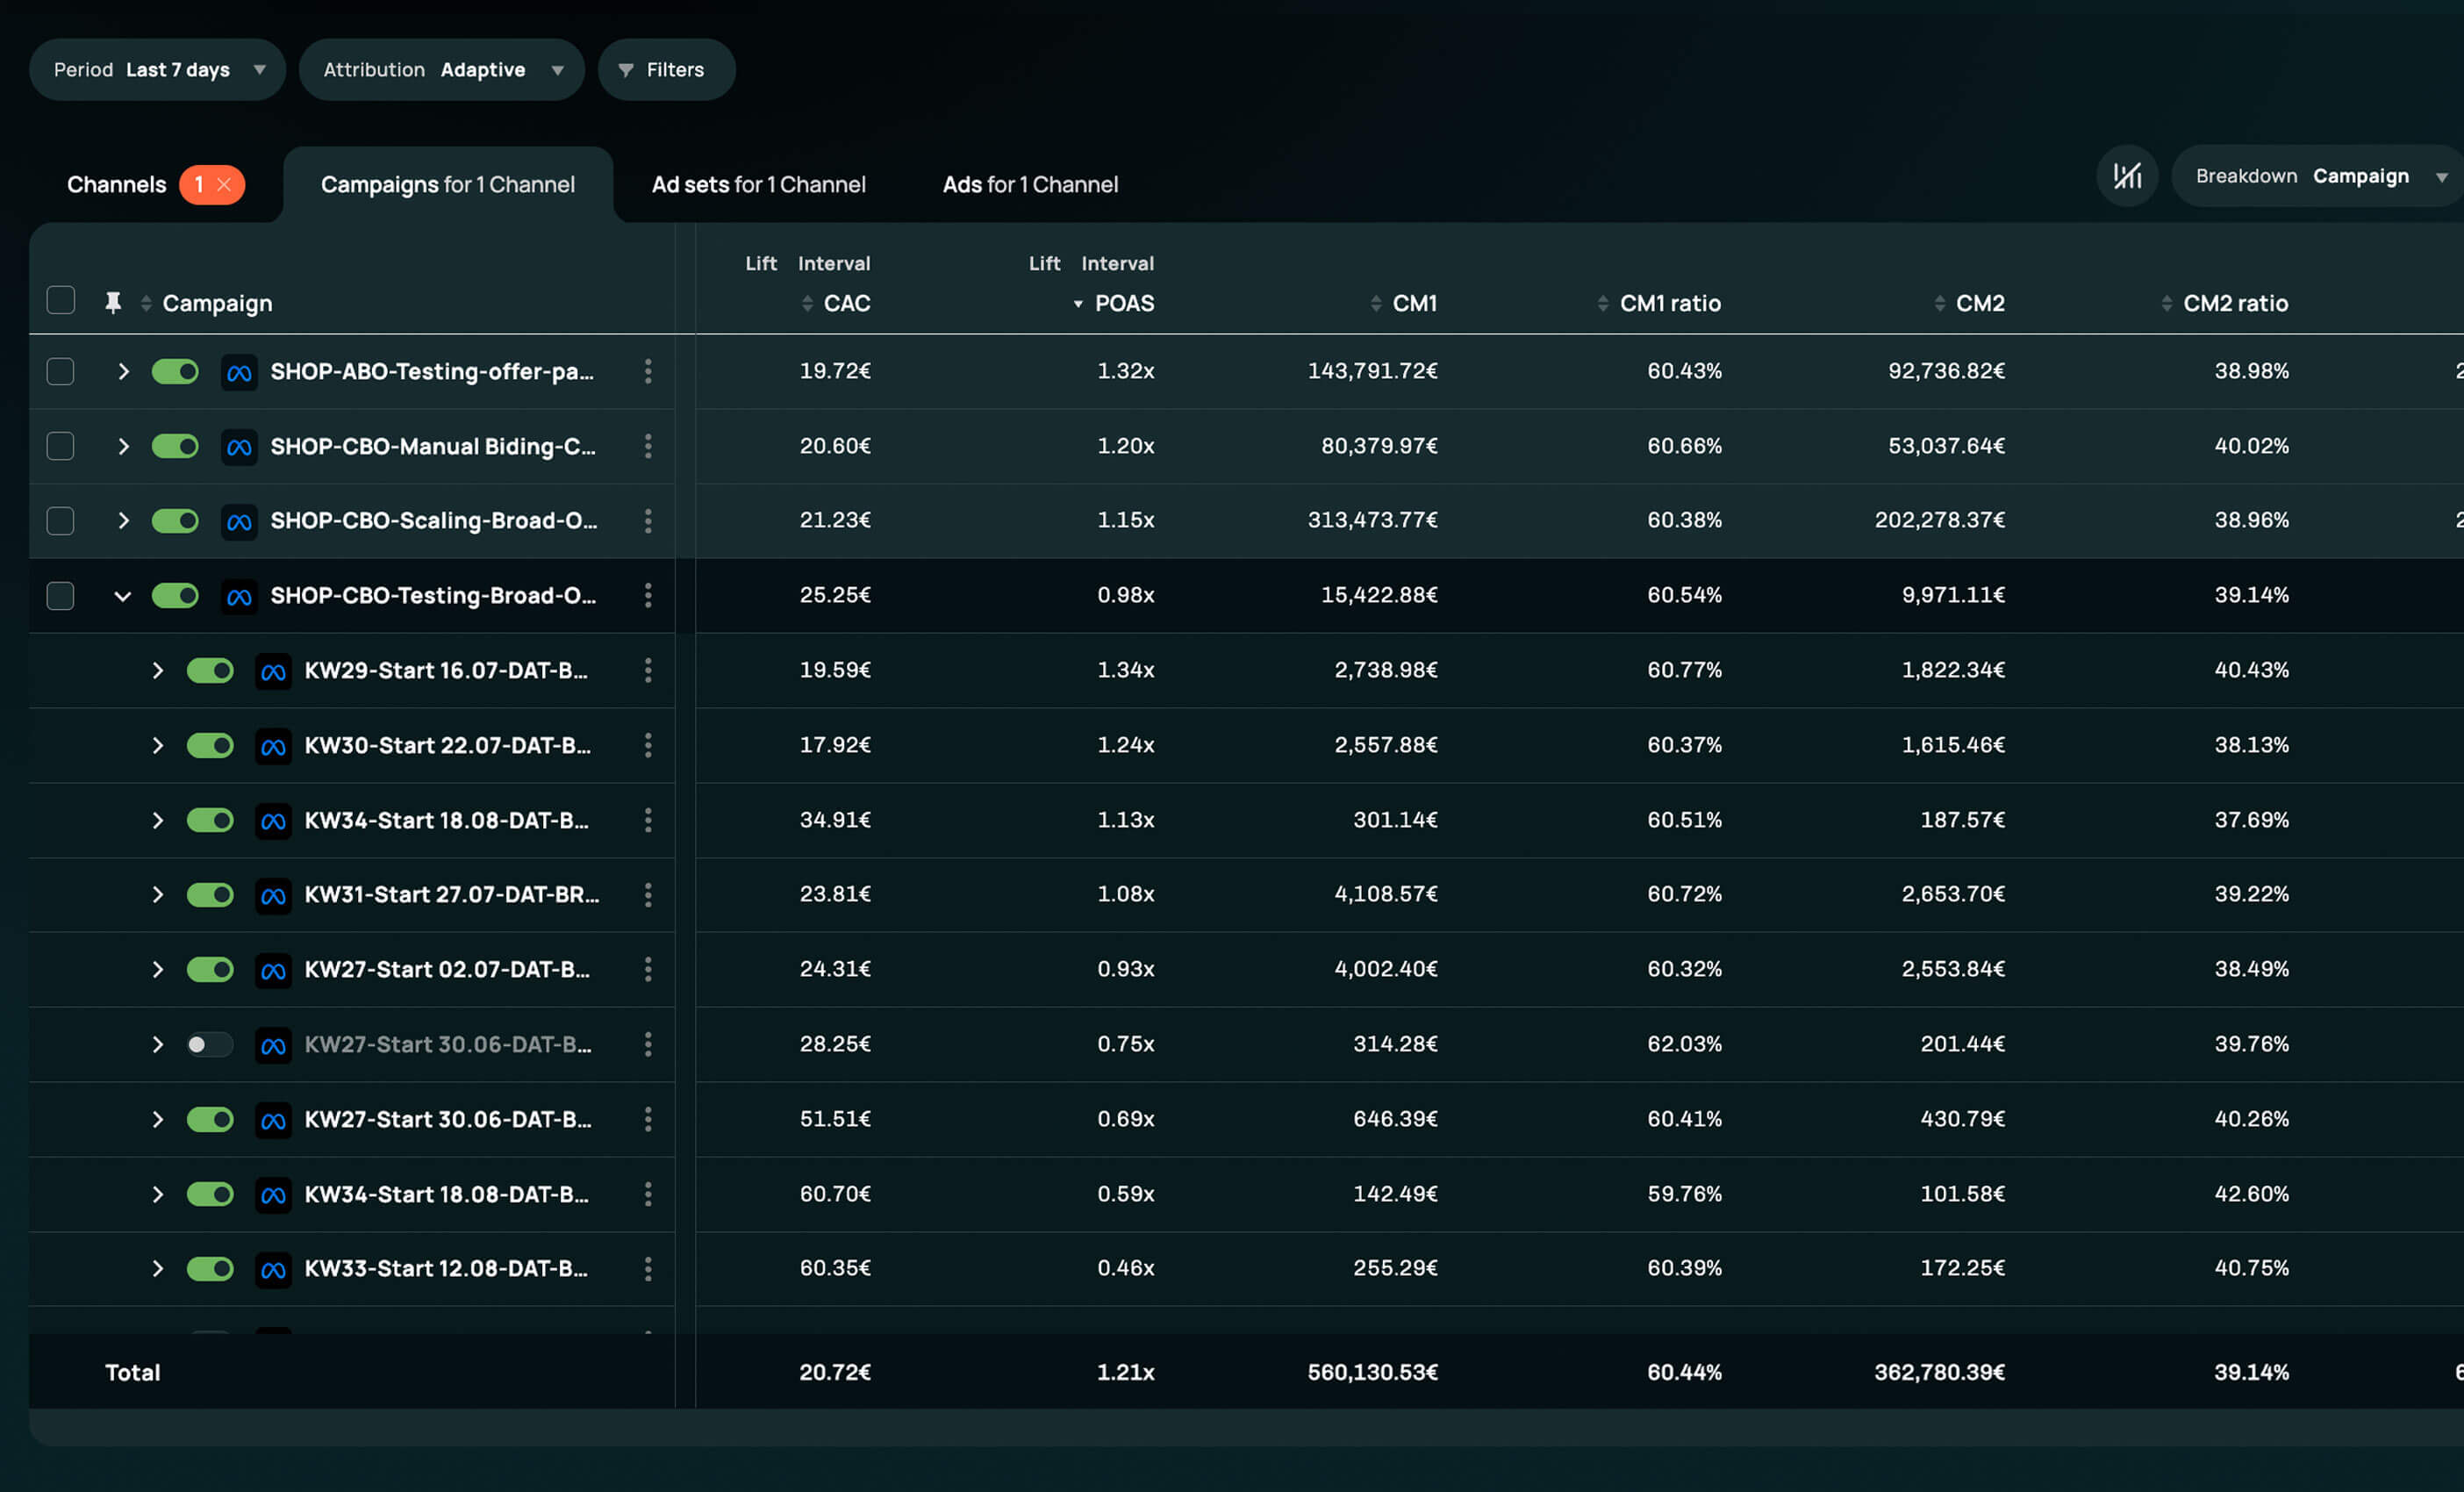Switch to the Channels tab
Image resolution: width=2464 pixels, height=1492 pixels.
coord(116,184)
